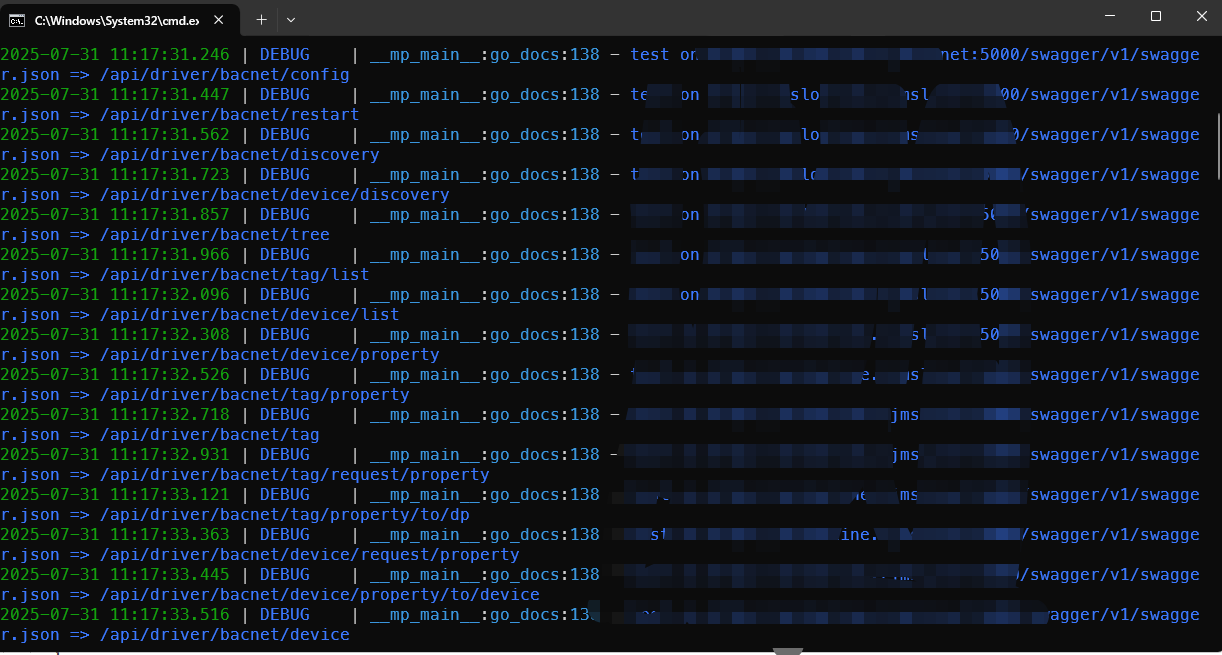Click the path /api/driver/bacnet/config
The height and width of the screenshot is (655, 1222).
225,75
